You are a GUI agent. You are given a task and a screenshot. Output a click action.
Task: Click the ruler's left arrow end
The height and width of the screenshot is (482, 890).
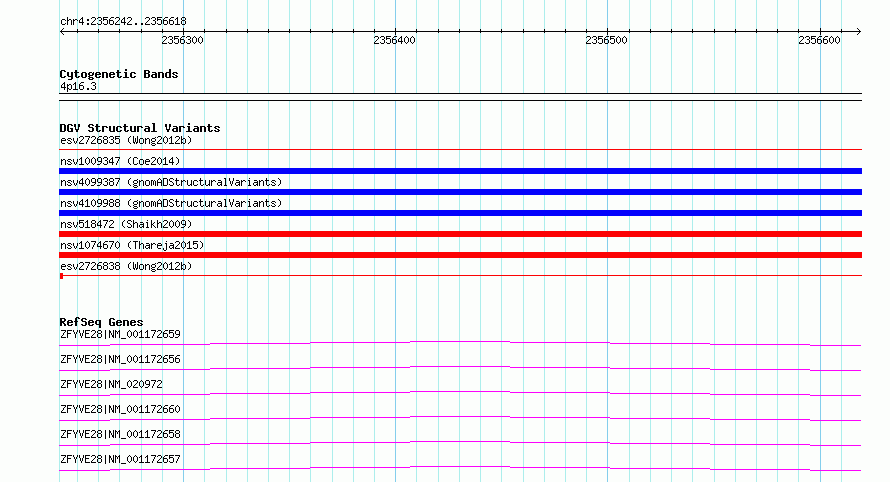click(x=62, y=31)
